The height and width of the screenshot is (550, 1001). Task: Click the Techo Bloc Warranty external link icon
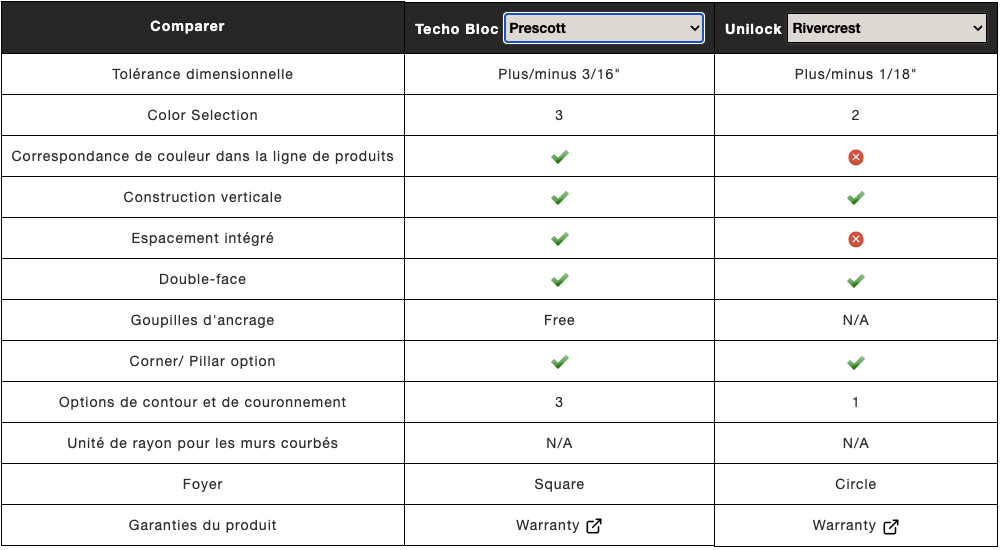tap(594, 526)
